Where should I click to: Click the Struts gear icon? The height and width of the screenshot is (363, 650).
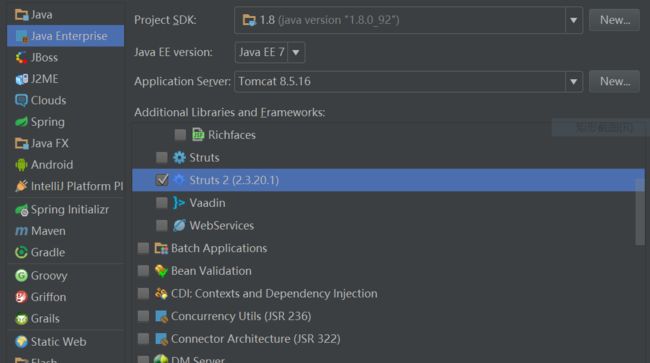(179, 157)
